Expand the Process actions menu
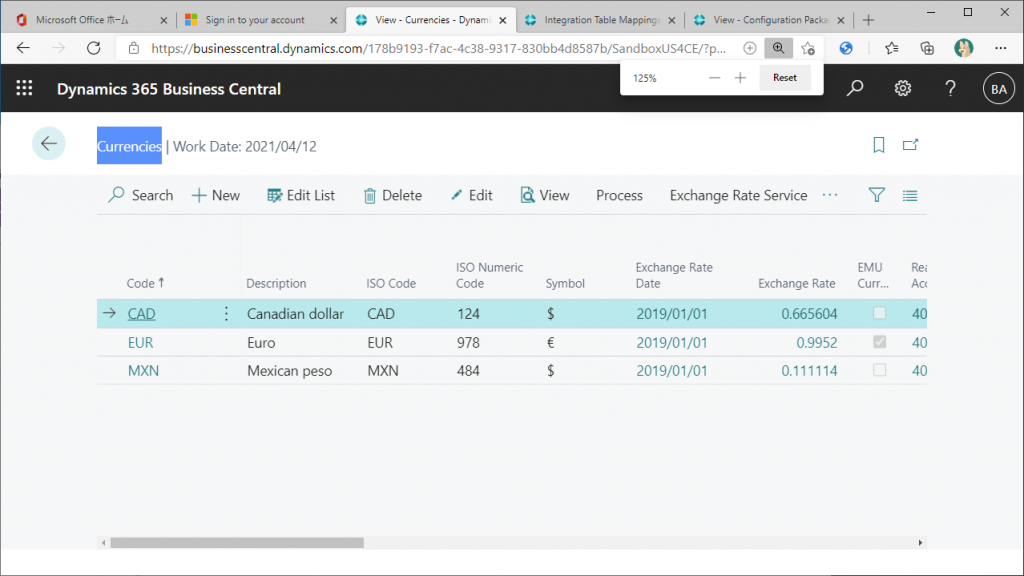The width and height of the screenshot is (1024, 576). [619, 195]
